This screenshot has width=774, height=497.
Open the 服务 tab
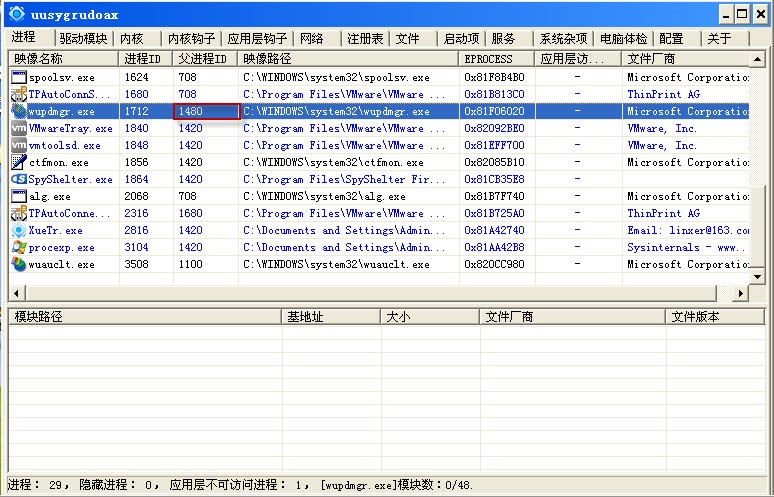coord(503,38)
